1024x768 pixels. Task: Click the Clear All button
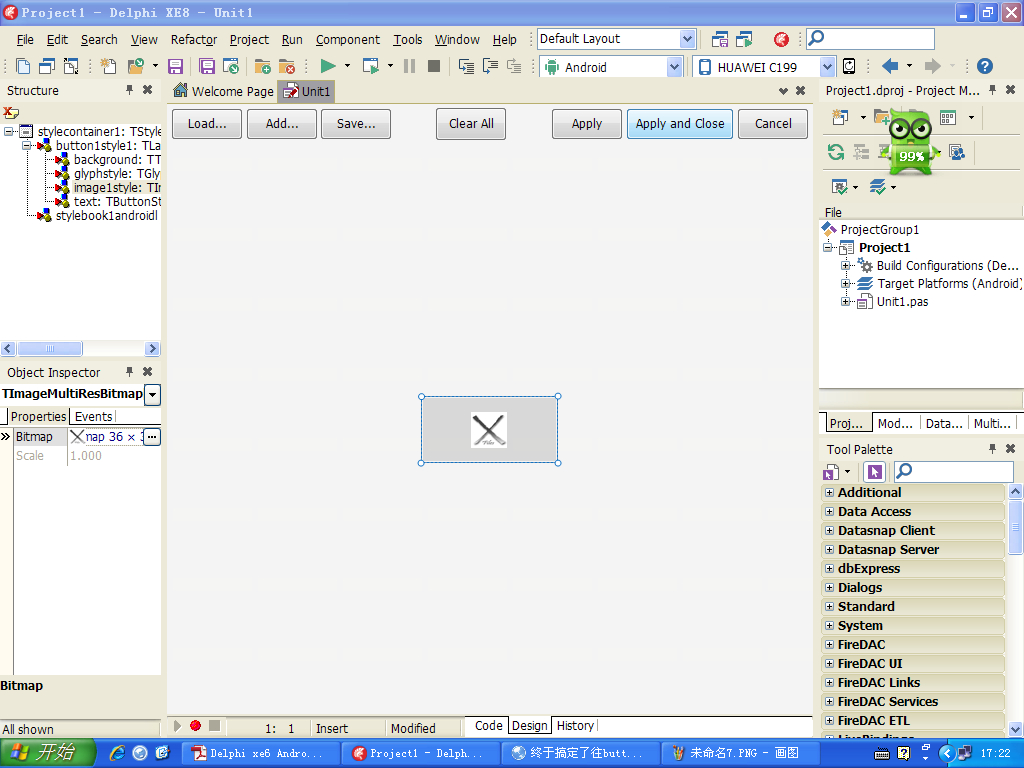[x=471, y=124]
